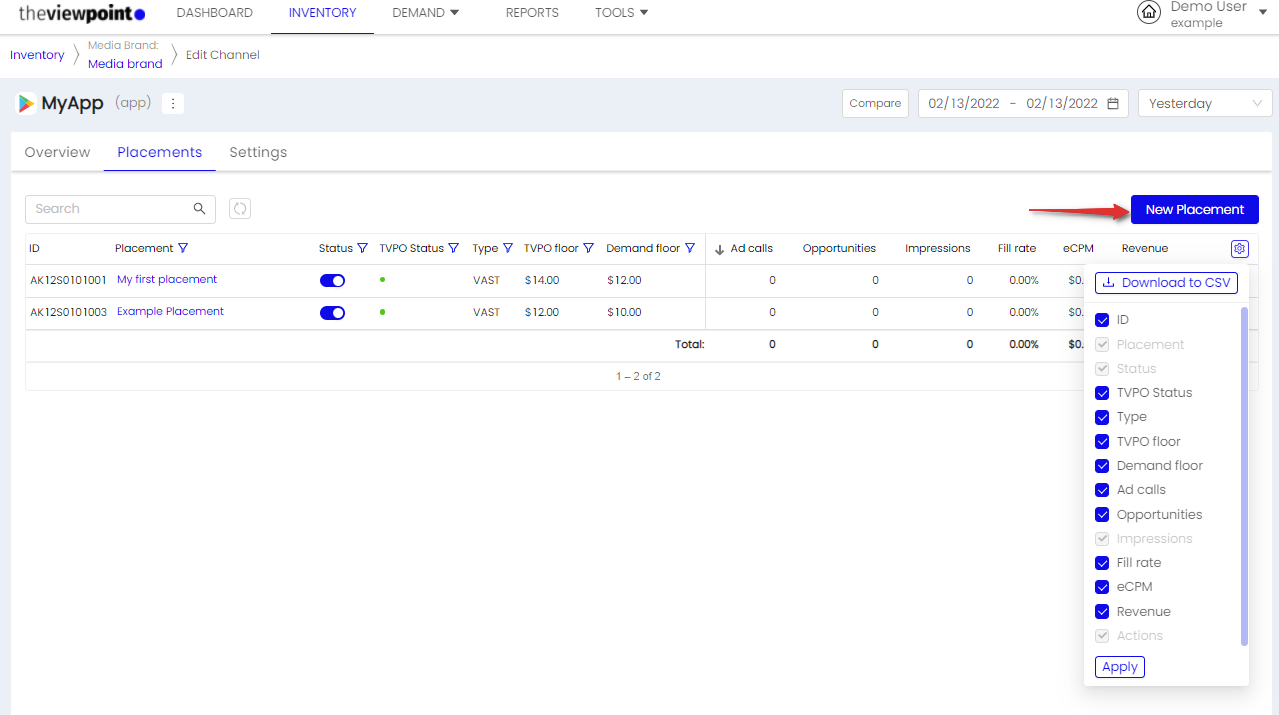Uncheck the eCPM column checkbox
1279x715 pixels.
[x=1102, y=587]
